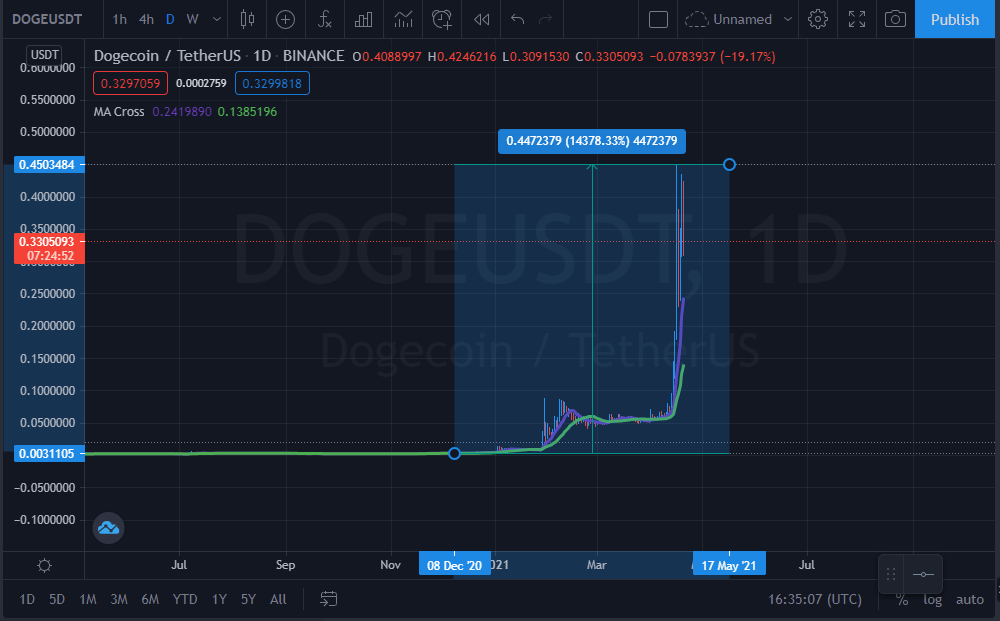Set the range to All
The image size is (1000, 621).
click(278, 599)
